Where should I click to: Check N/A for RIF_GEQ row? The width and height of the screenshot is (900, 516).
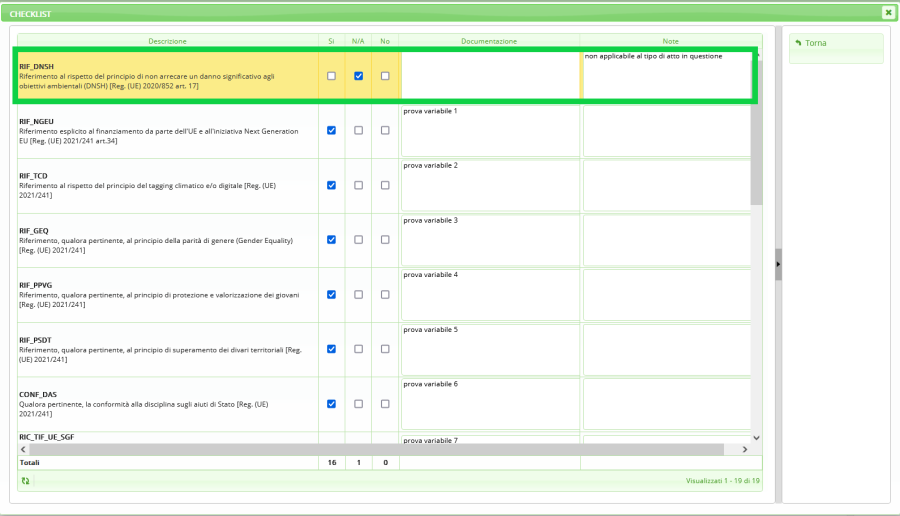point(358,240)
